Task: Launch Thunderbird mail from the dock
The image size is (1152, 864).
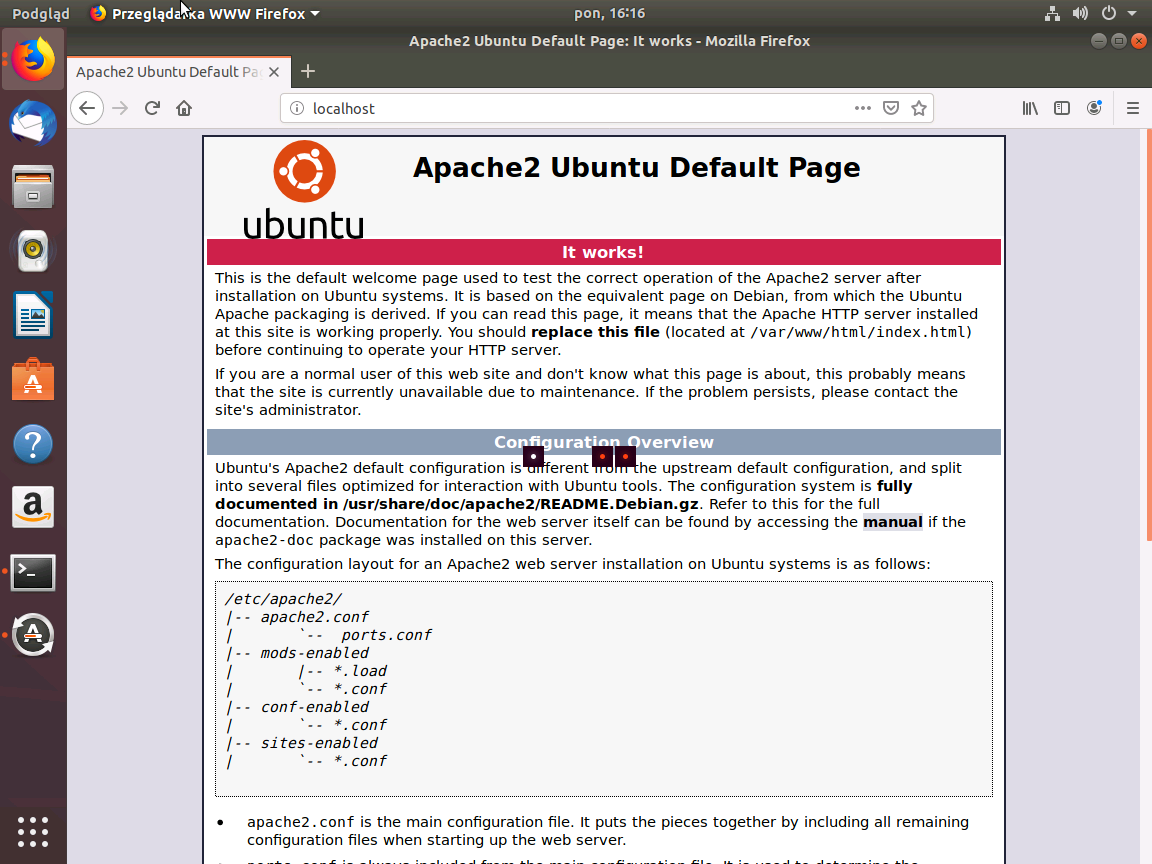Action: pyautogui.click(x=33, y=123)
